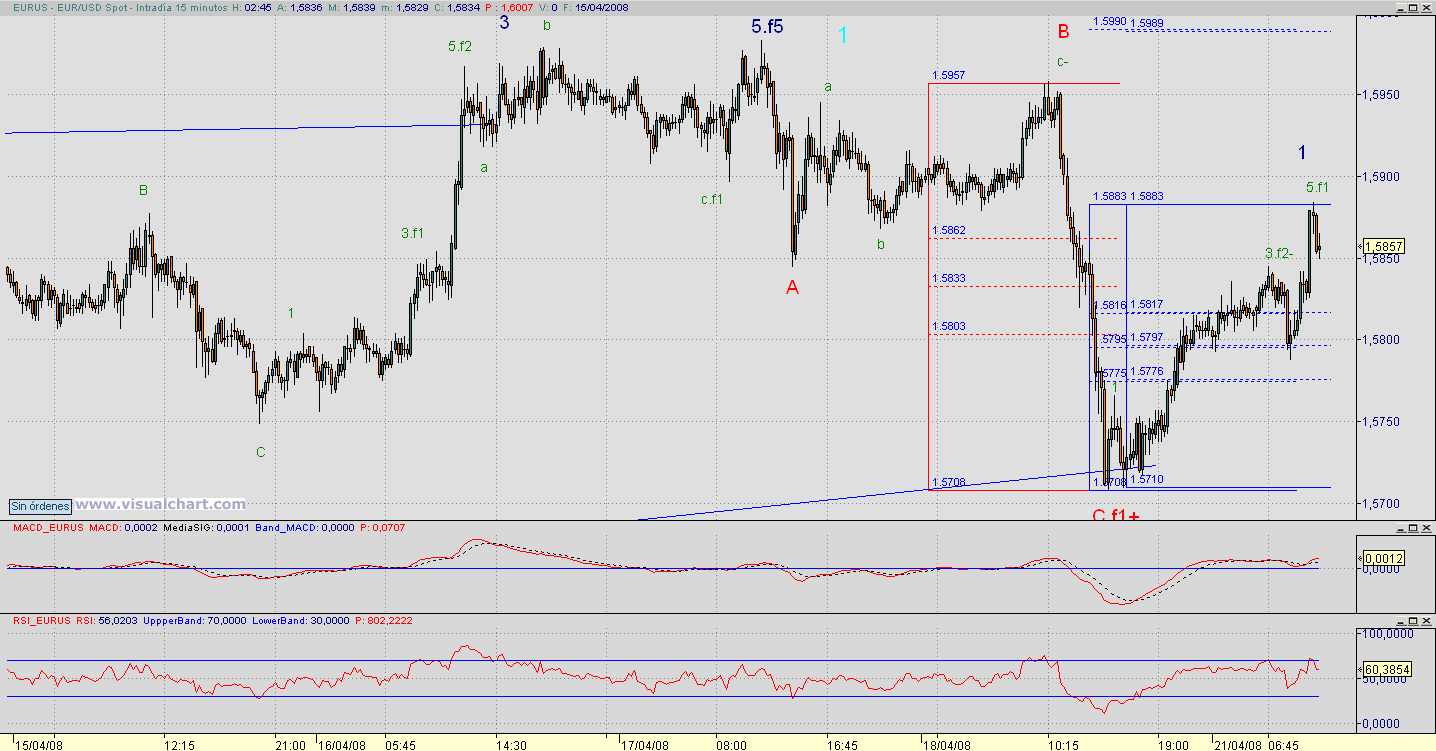Select the green "c-" wave label
This screenshot has height=751, width=1436.
1063,62
